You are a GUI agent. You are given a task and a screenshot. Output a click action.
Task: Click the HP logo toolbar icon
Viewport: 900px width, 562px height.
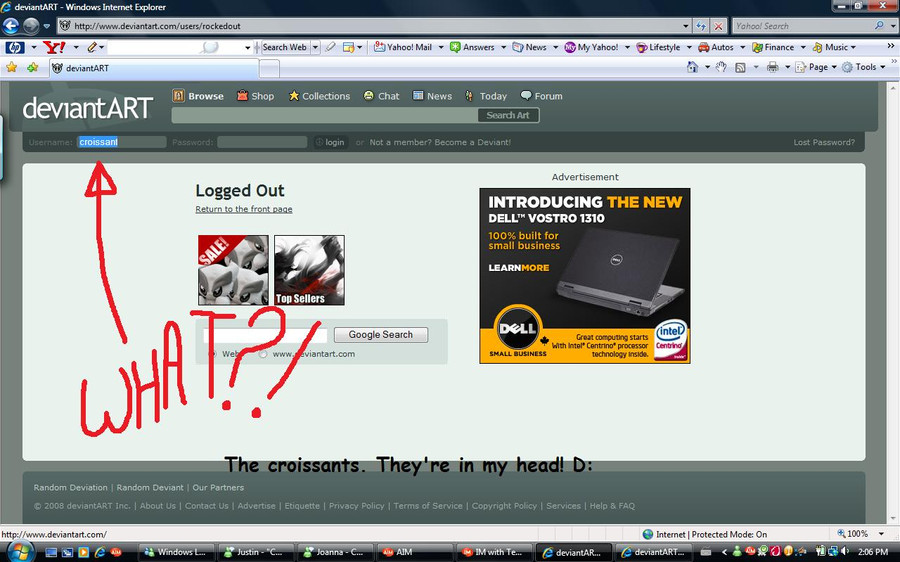tap(14, 47)
